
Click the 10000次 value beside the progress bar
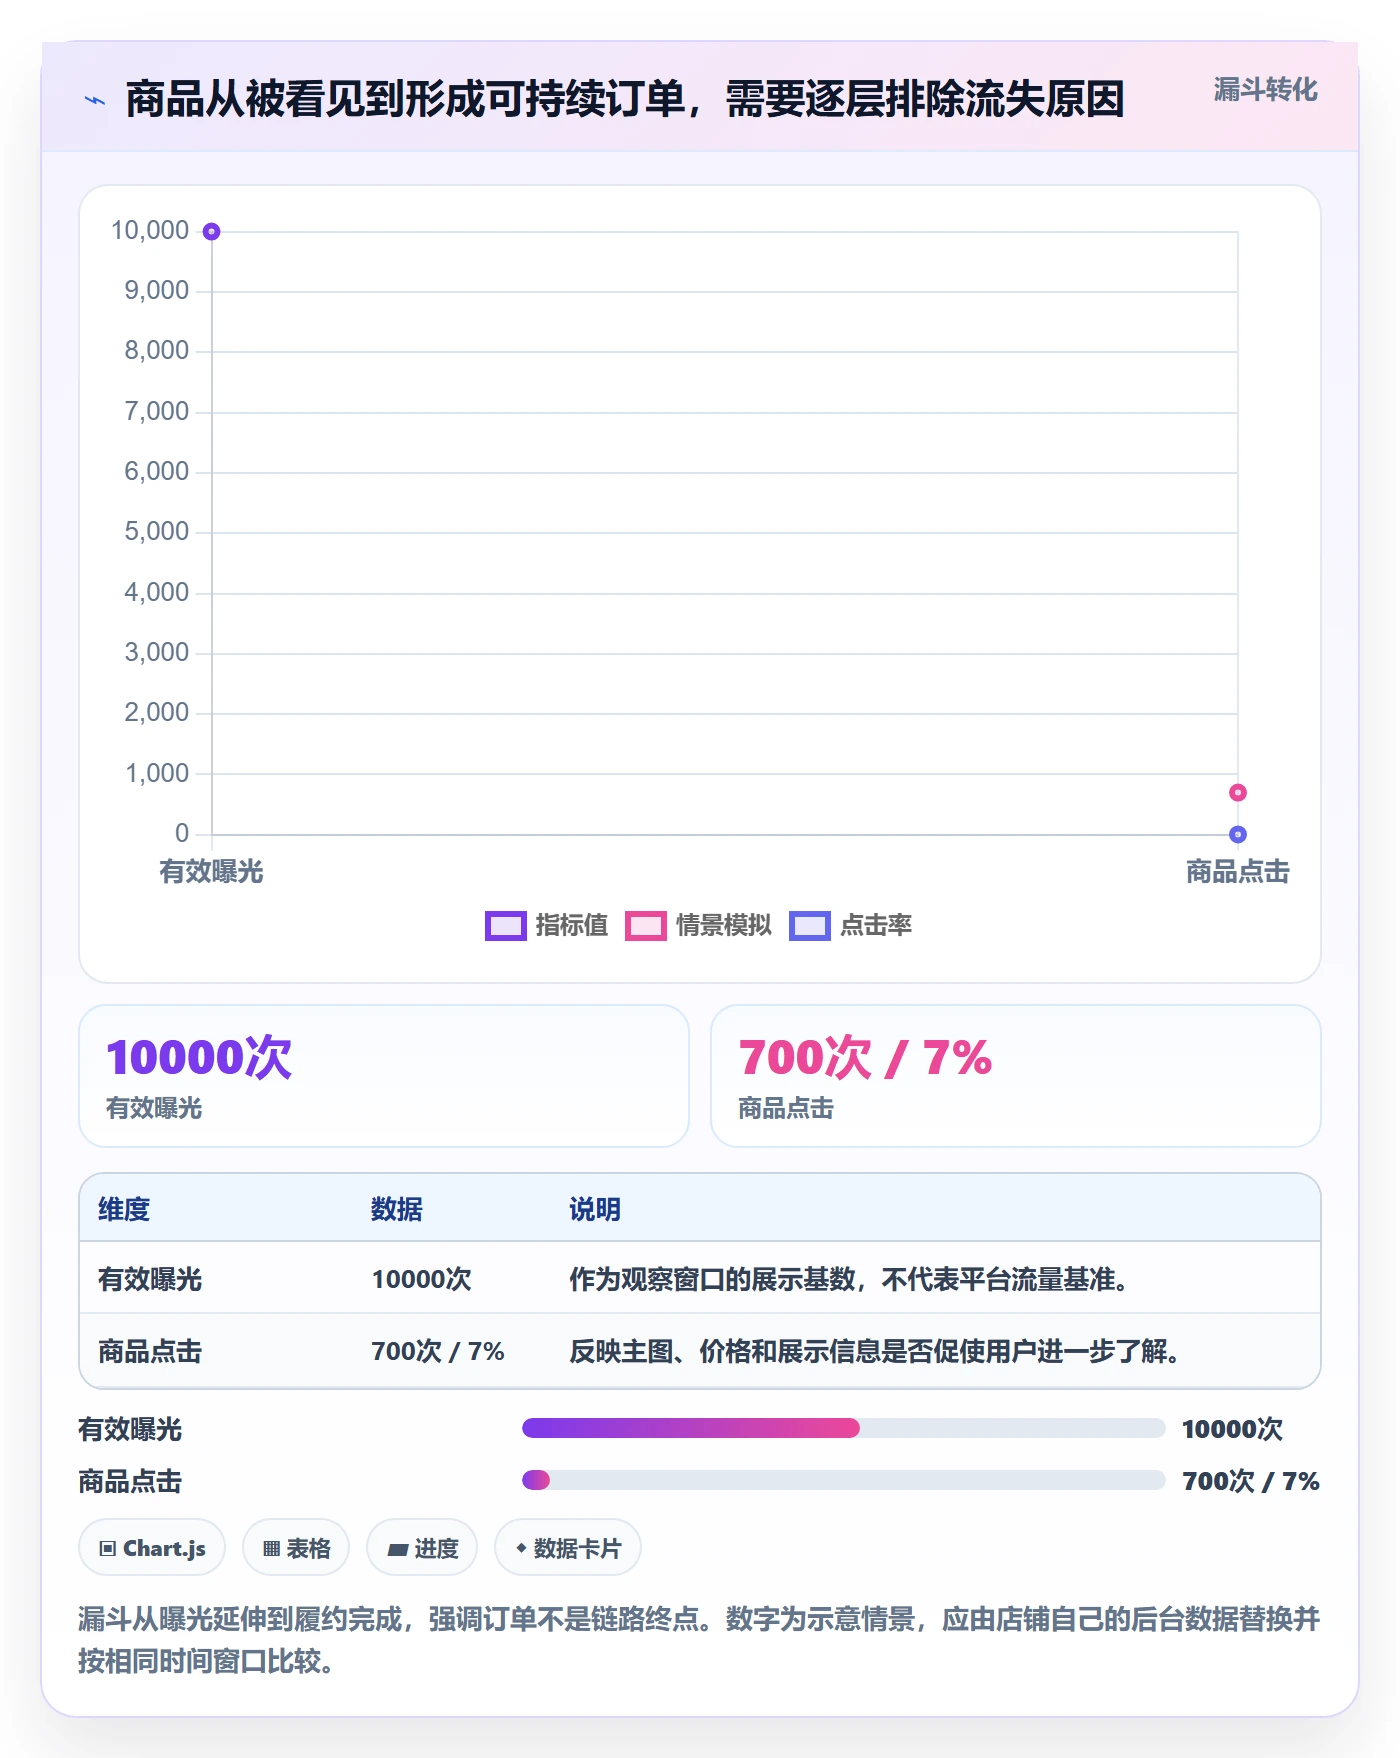click(1232, 1429)
